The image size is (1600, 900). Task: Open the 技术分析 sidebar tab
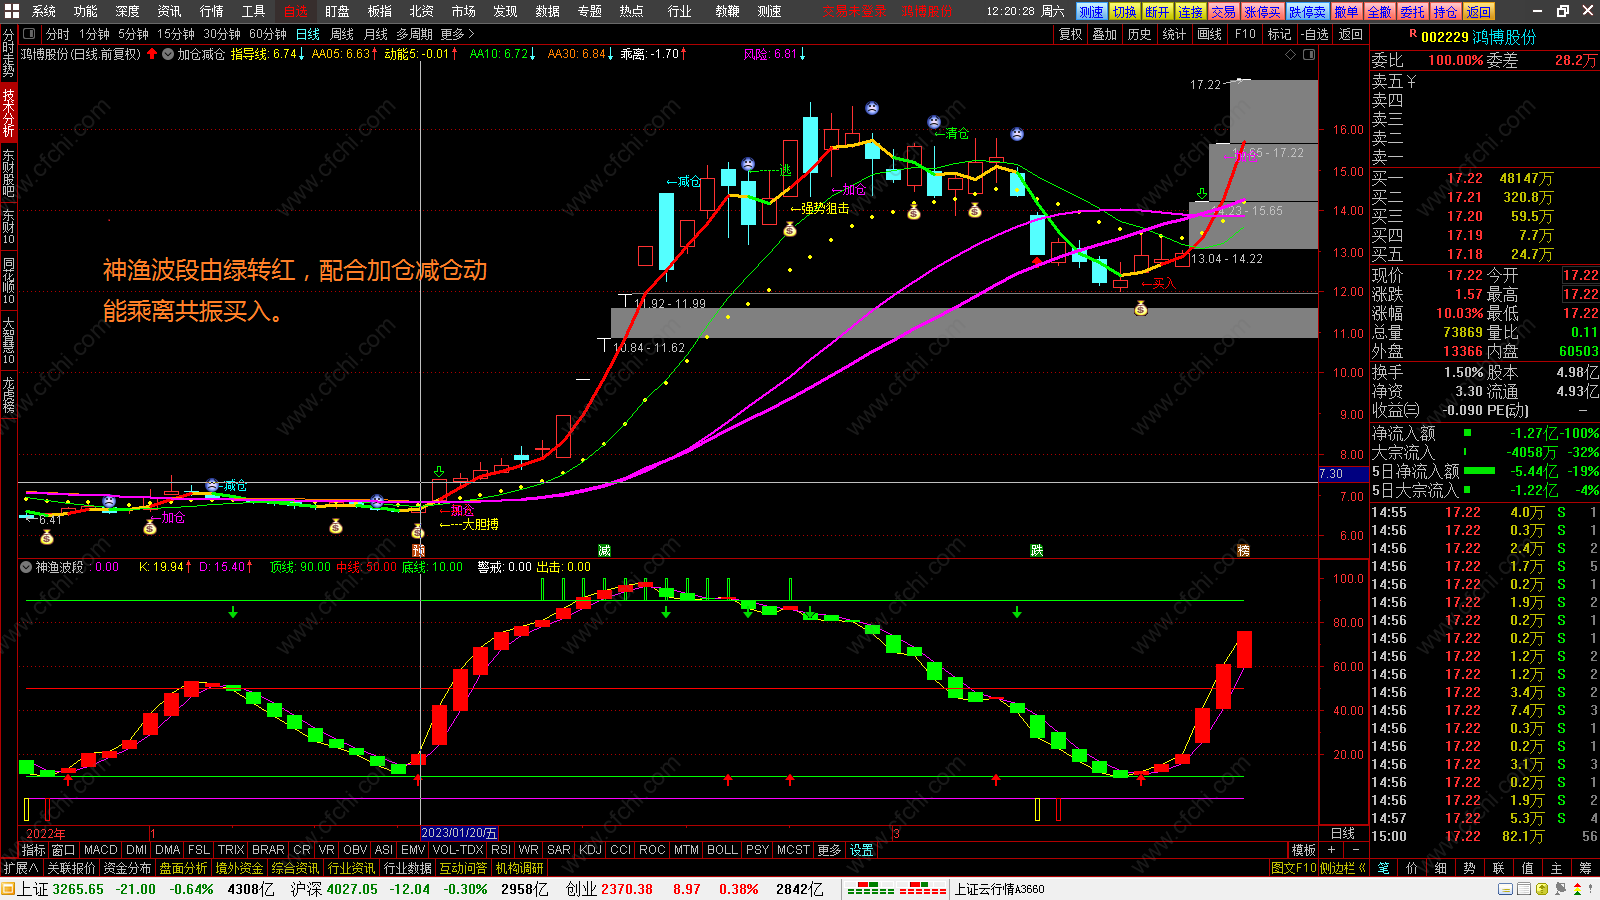point(8,113)
